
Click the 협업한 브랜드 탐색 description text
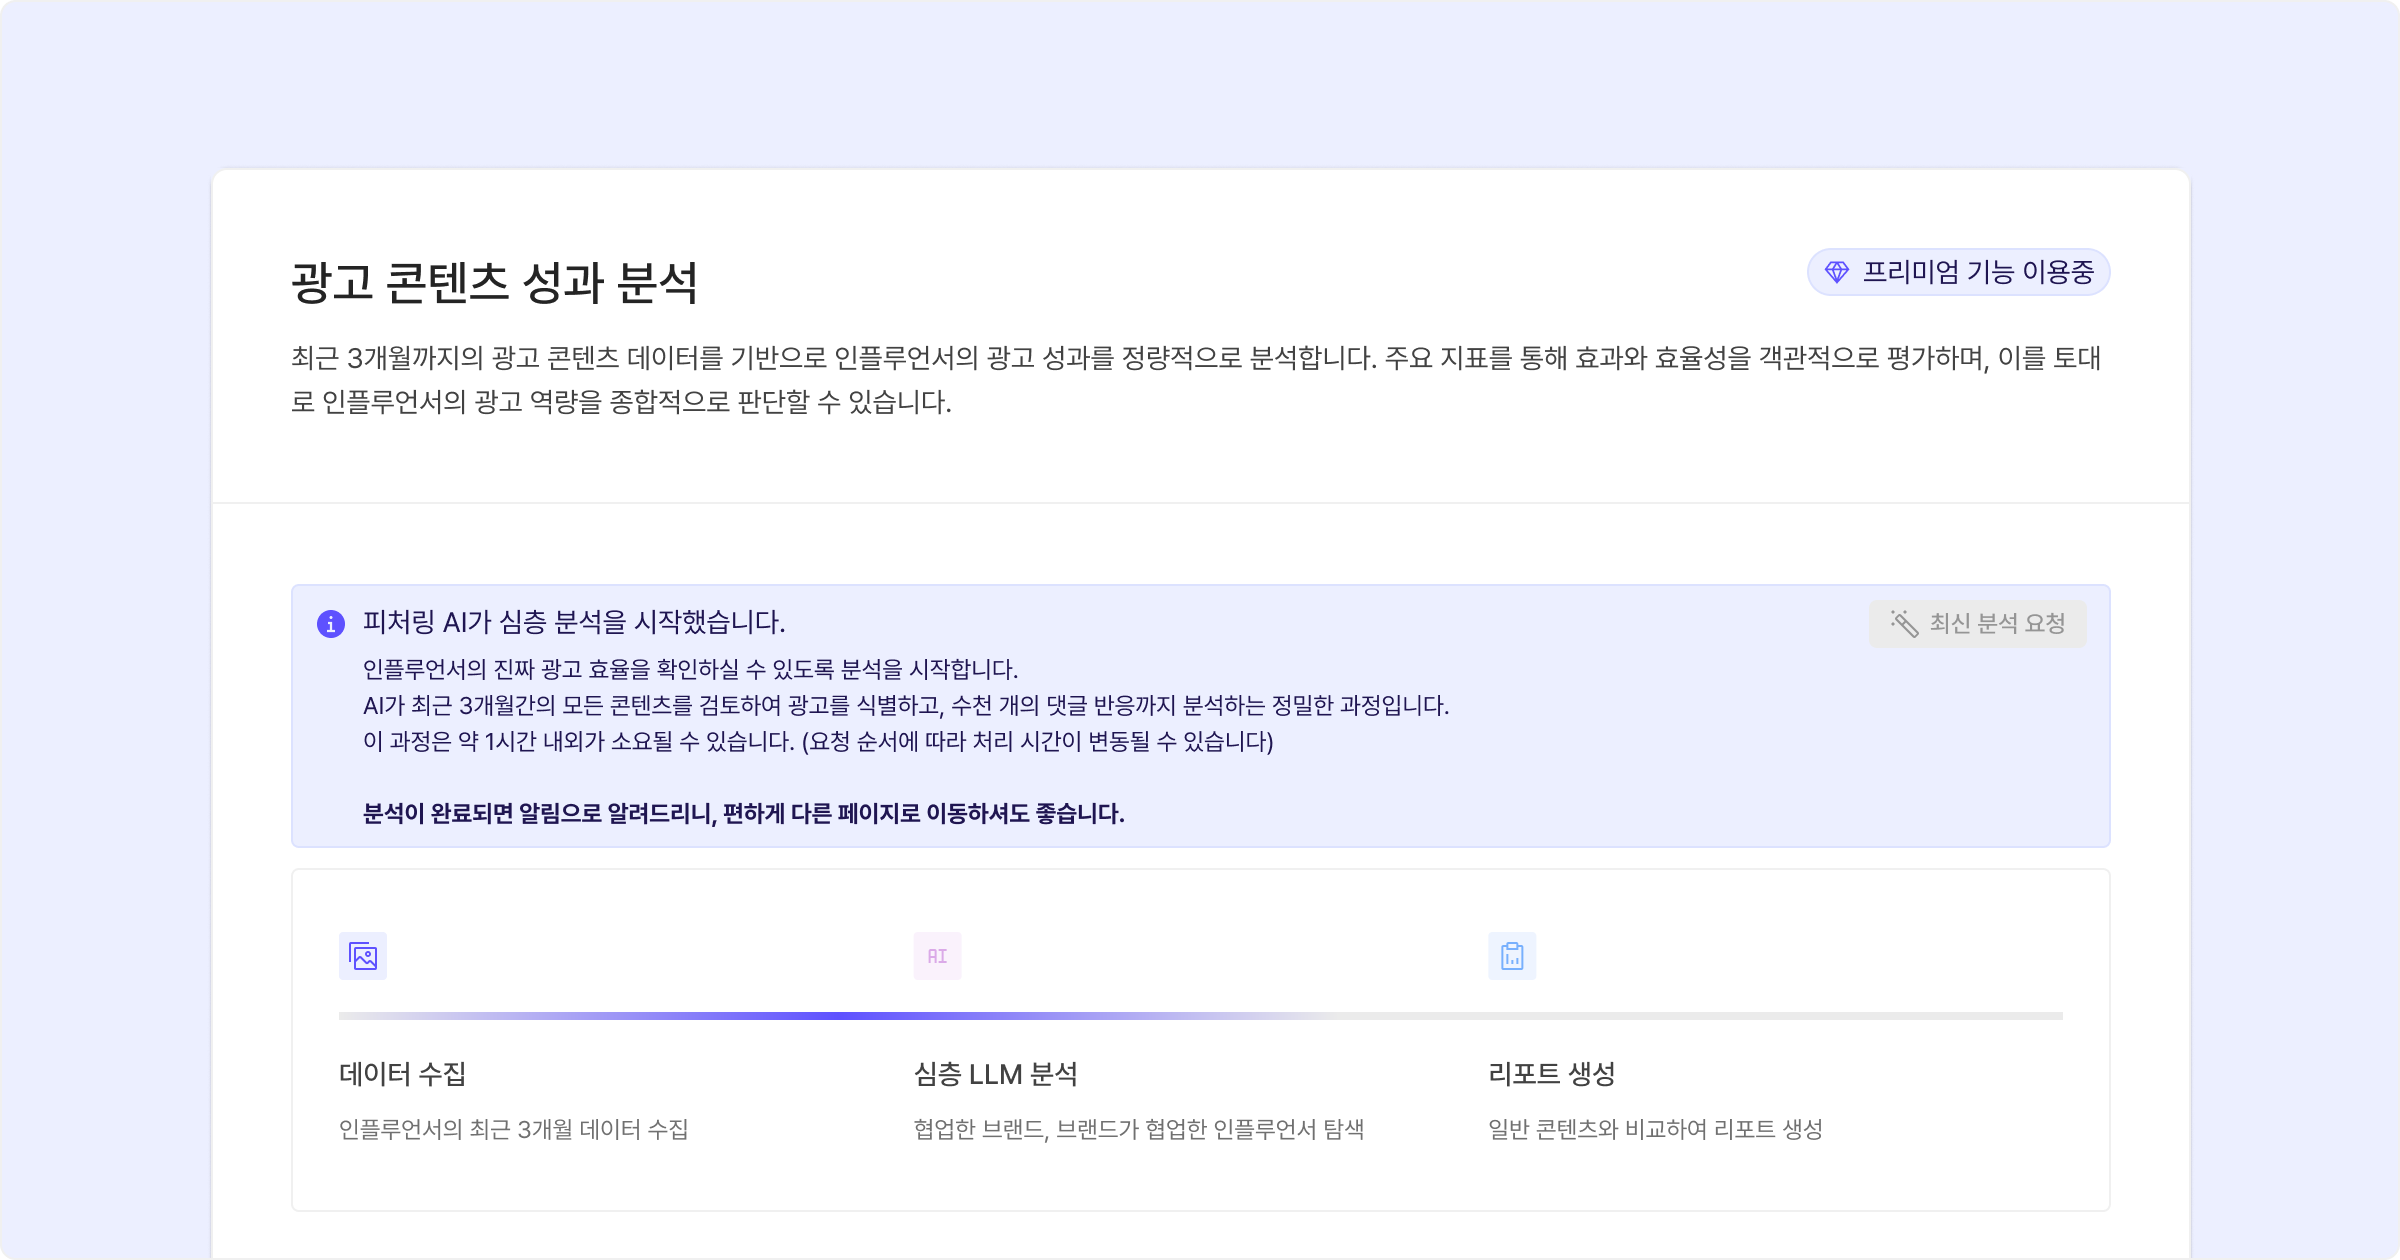pos(1139,1129)
